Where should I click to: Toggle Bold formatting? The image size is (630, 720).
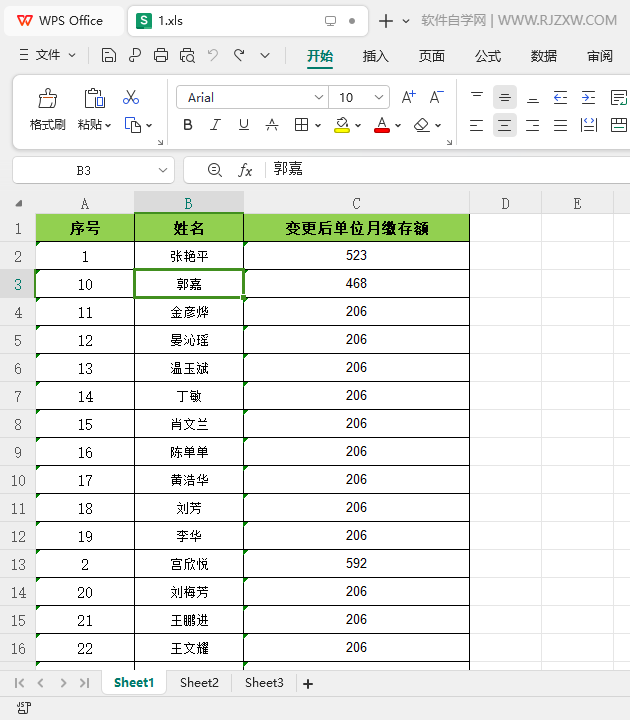click(x=188, y=125)
